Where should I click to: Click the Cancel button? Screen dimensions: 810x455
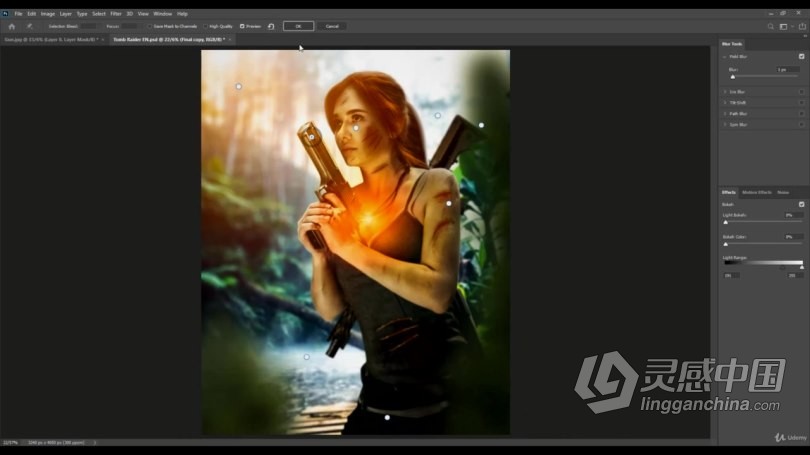pos(332,26)
